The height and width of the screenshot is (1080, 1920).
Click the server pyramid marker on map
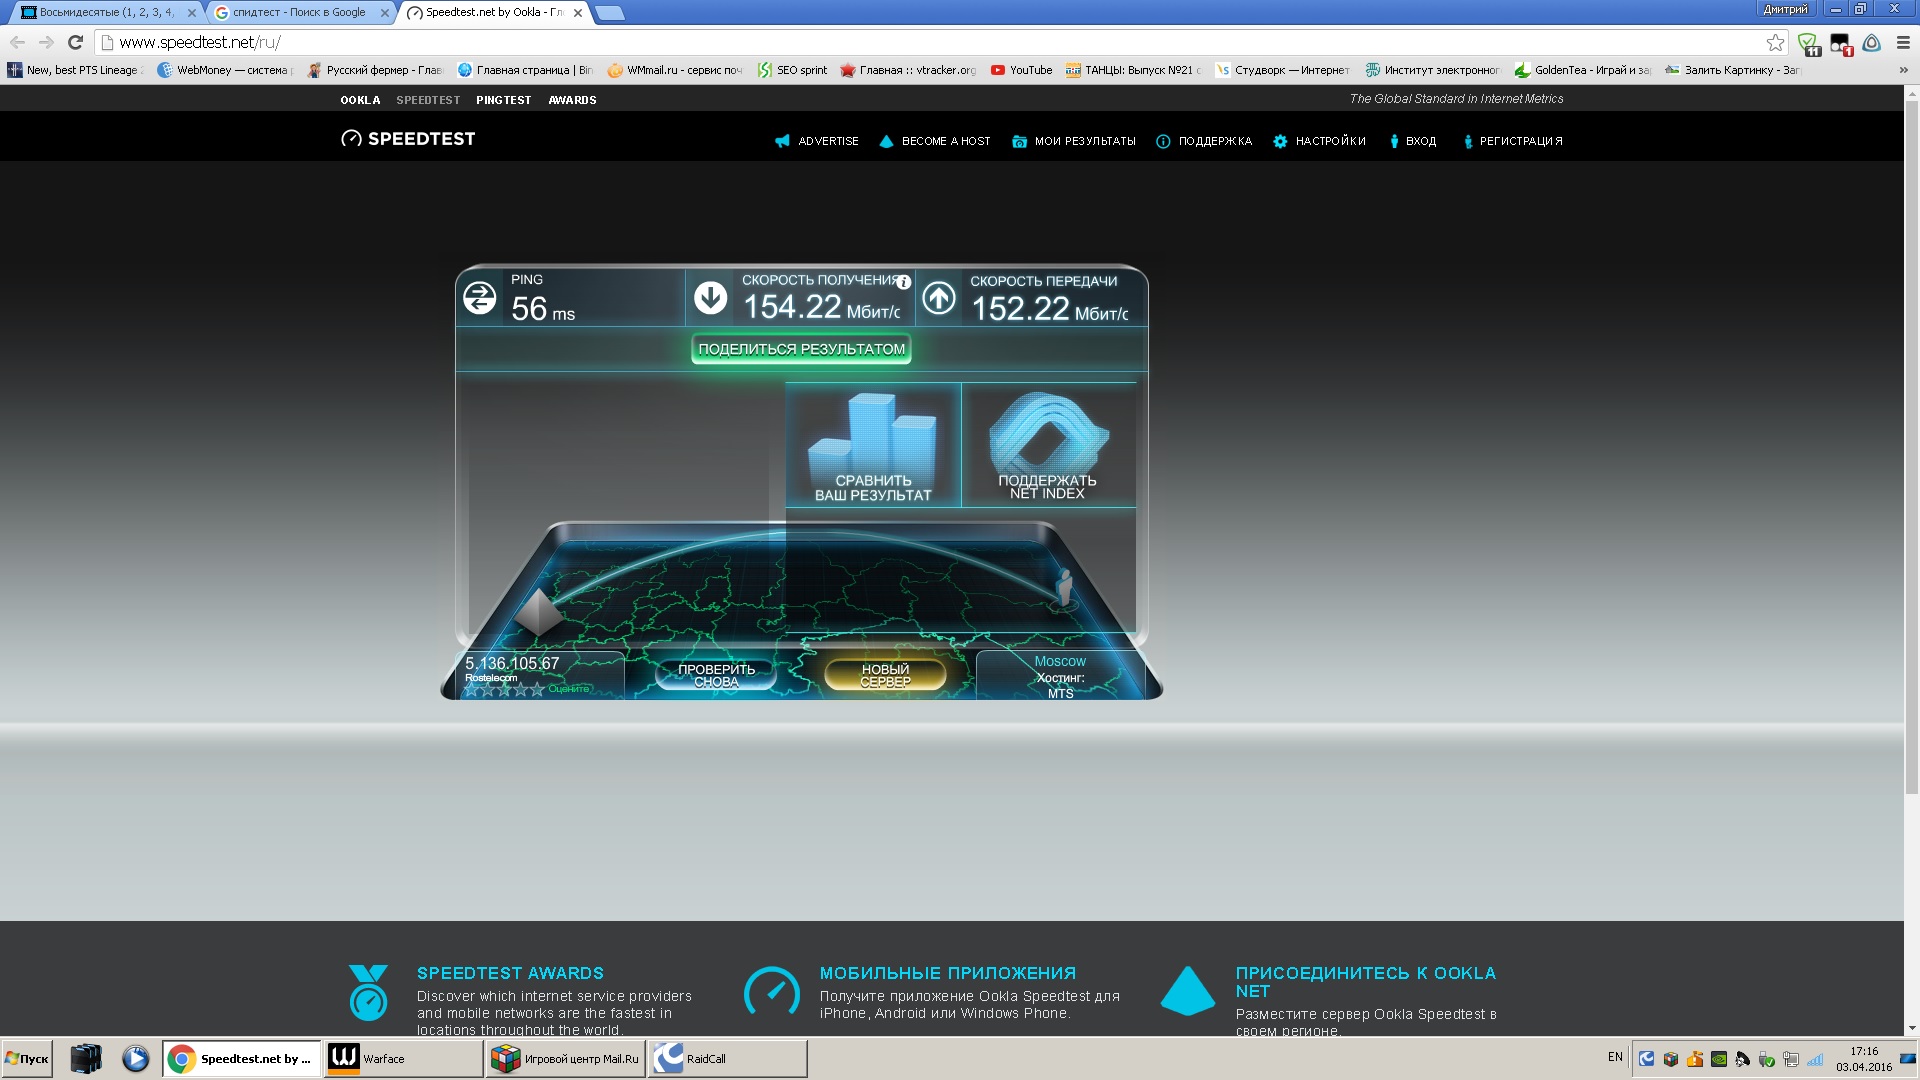539,613
